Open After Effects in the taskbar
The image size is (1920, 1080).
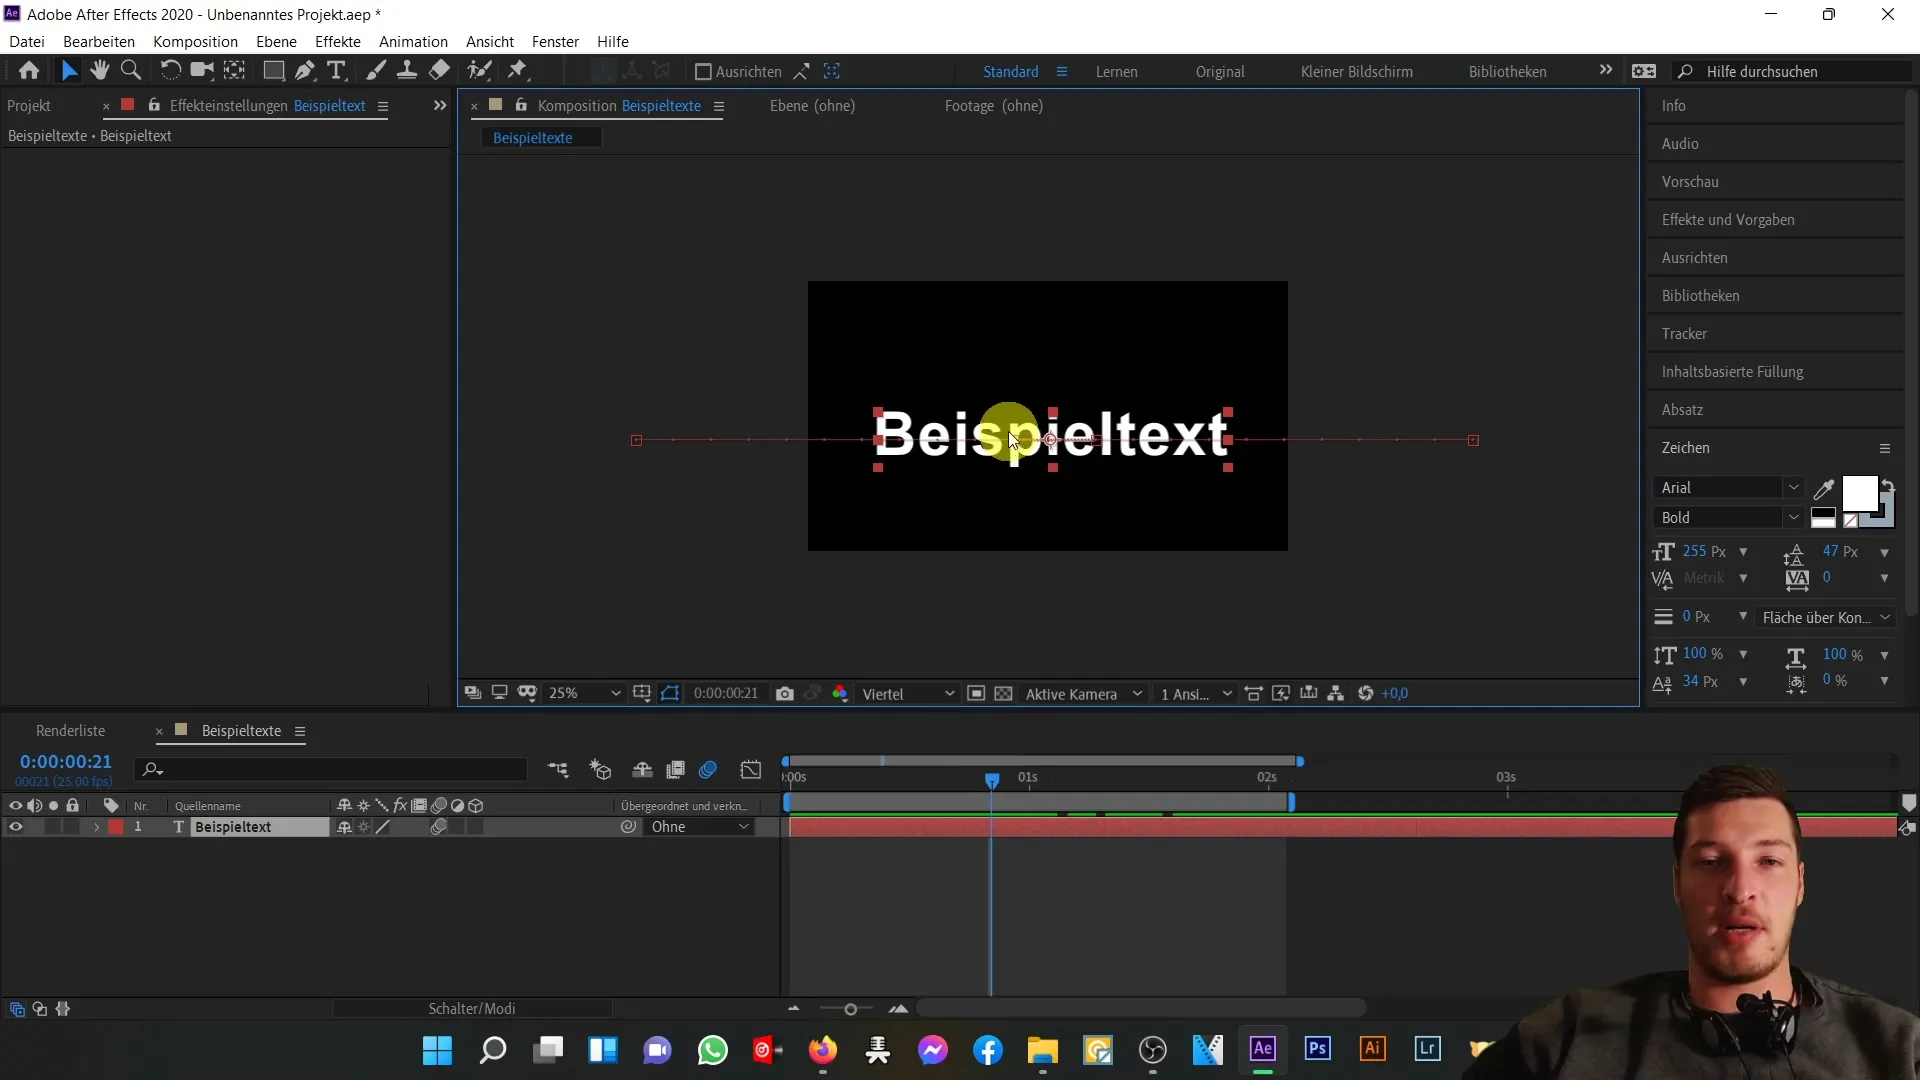tap(1263, 1049)
